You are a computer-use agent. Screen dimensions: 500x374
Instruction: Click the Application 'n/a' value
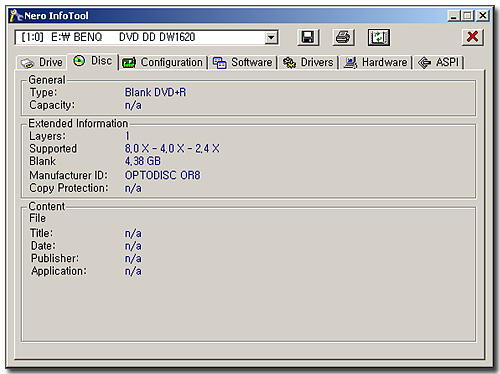point(133,271)
